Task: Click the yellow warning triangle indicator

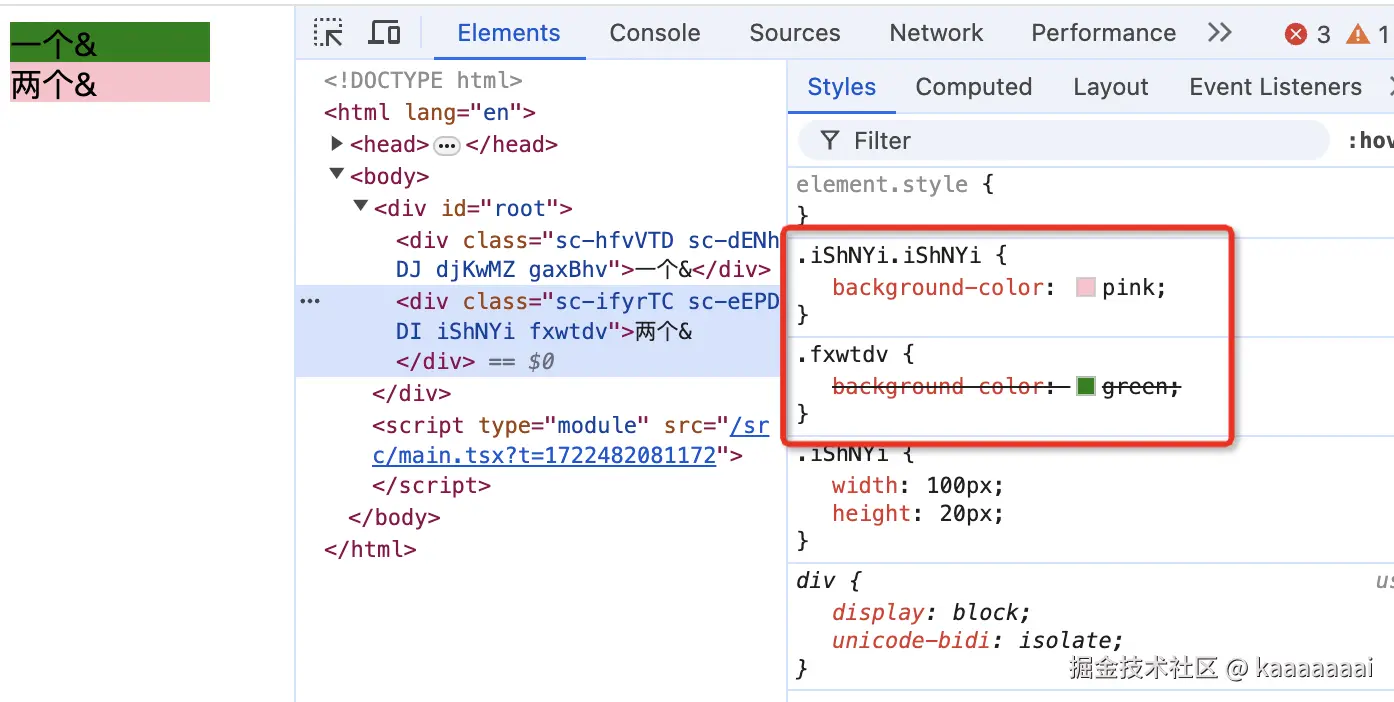Action: click(x=1359, y=33)
